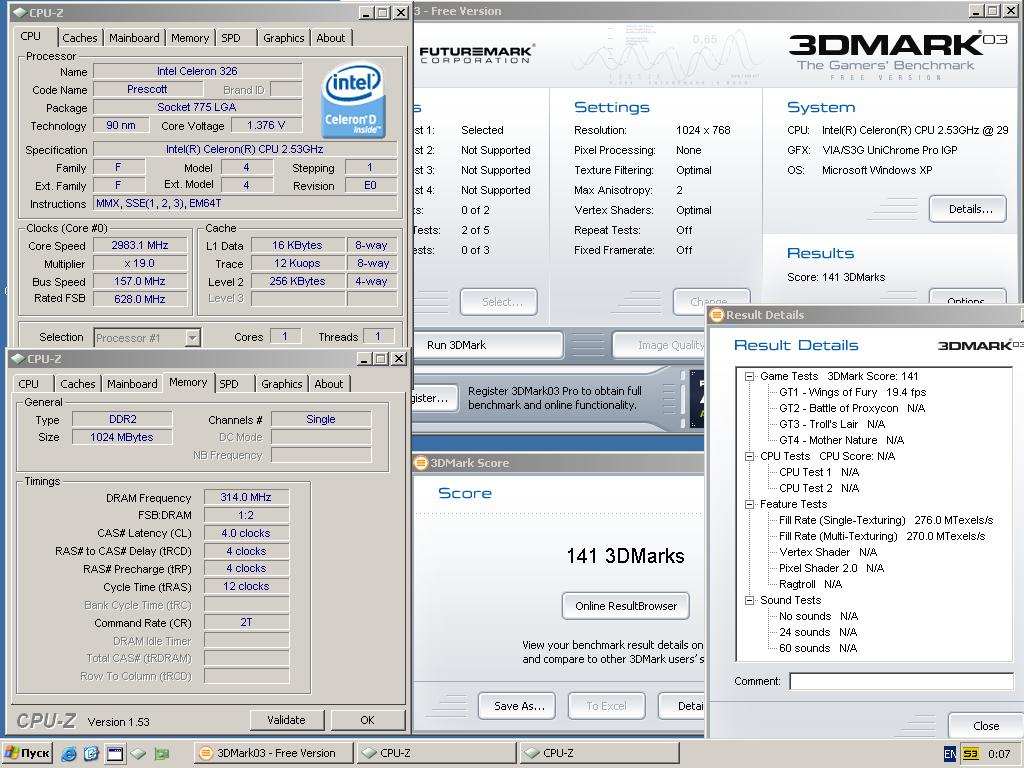Click Close button in Result Details
Screen dimensions: 1024x768
coord(985,726)
